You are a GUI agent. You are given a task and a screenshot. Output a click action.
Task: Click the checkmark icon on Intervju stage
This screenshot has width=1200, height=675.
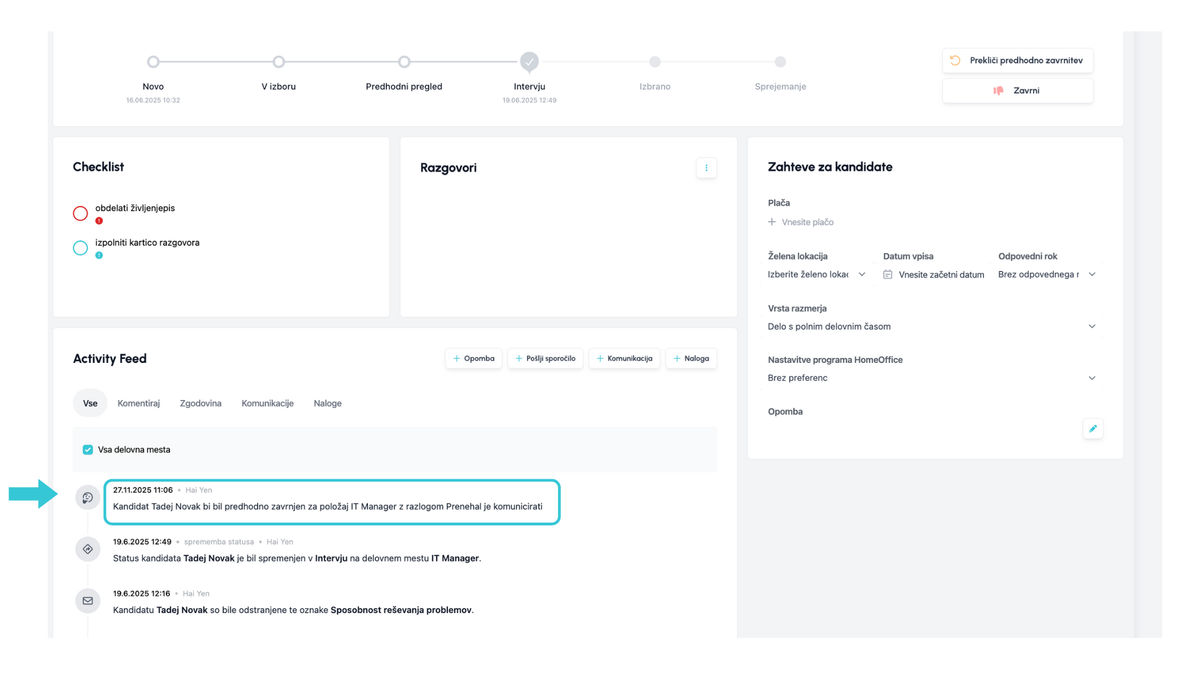click(529, 62)
